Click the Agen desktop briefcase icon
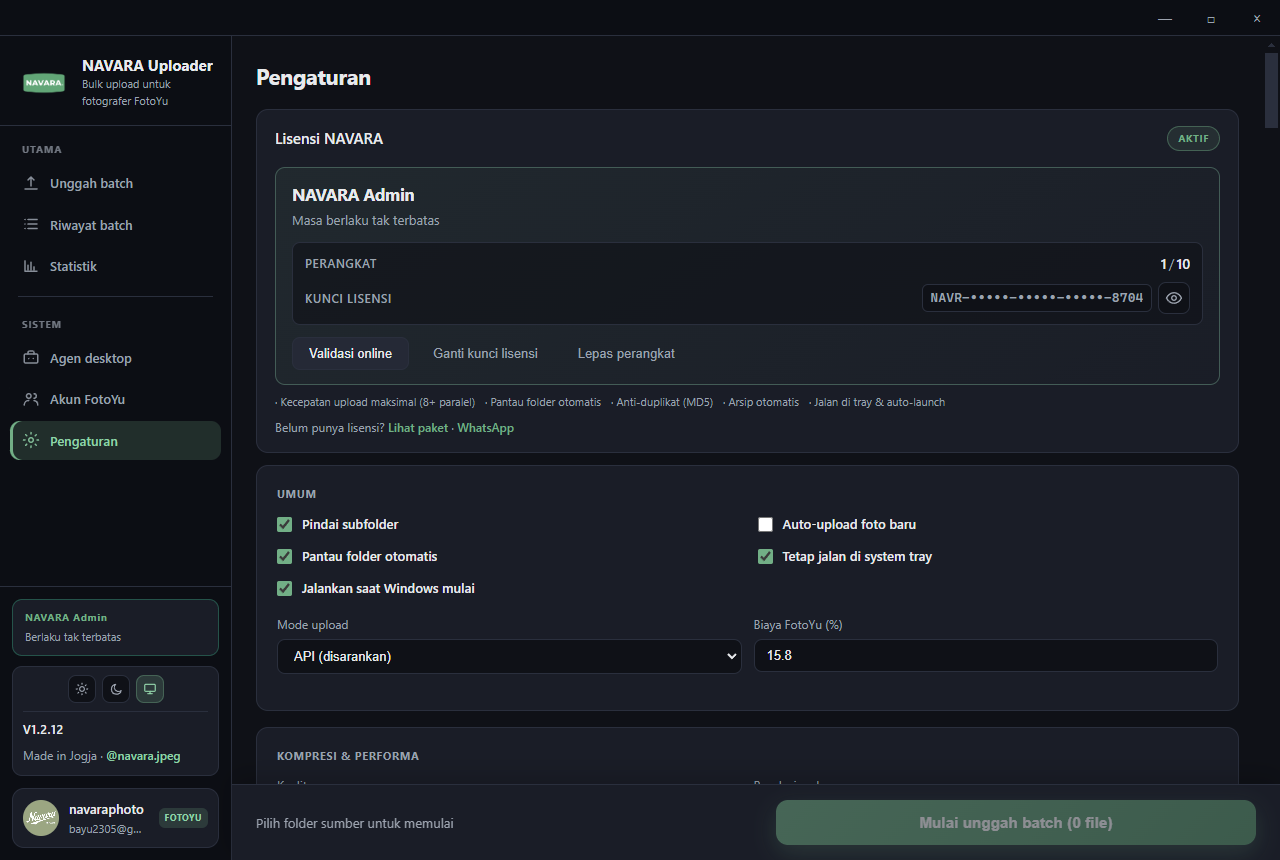Viewport: 1280px width, 860px height. pos(31,358)
